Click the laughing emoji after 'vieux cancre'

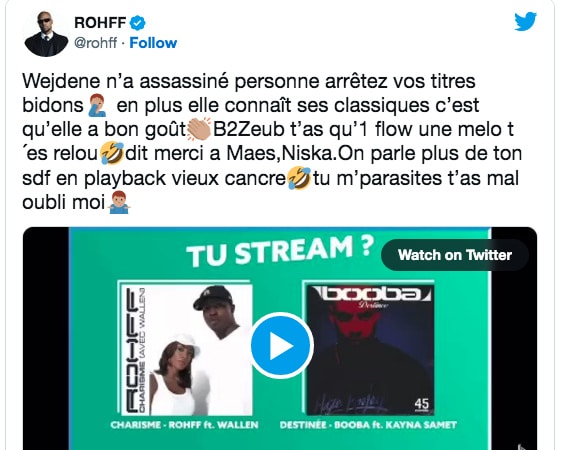299,178
